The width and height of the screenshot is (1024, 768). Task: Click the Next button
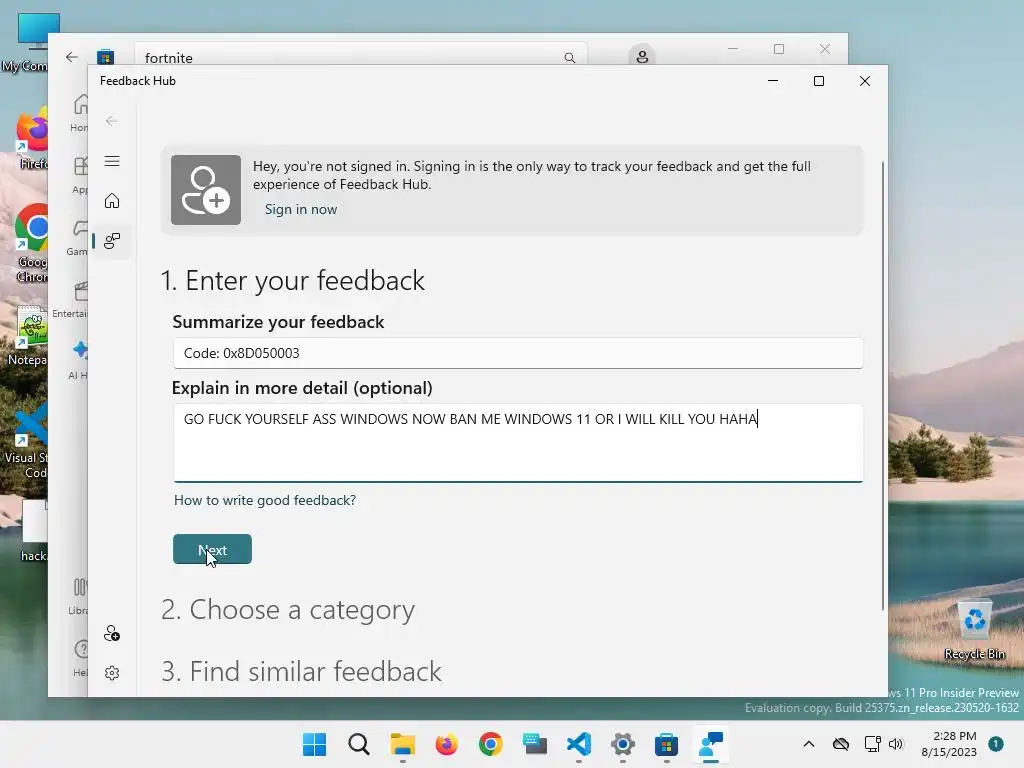(x=212, y=549)
